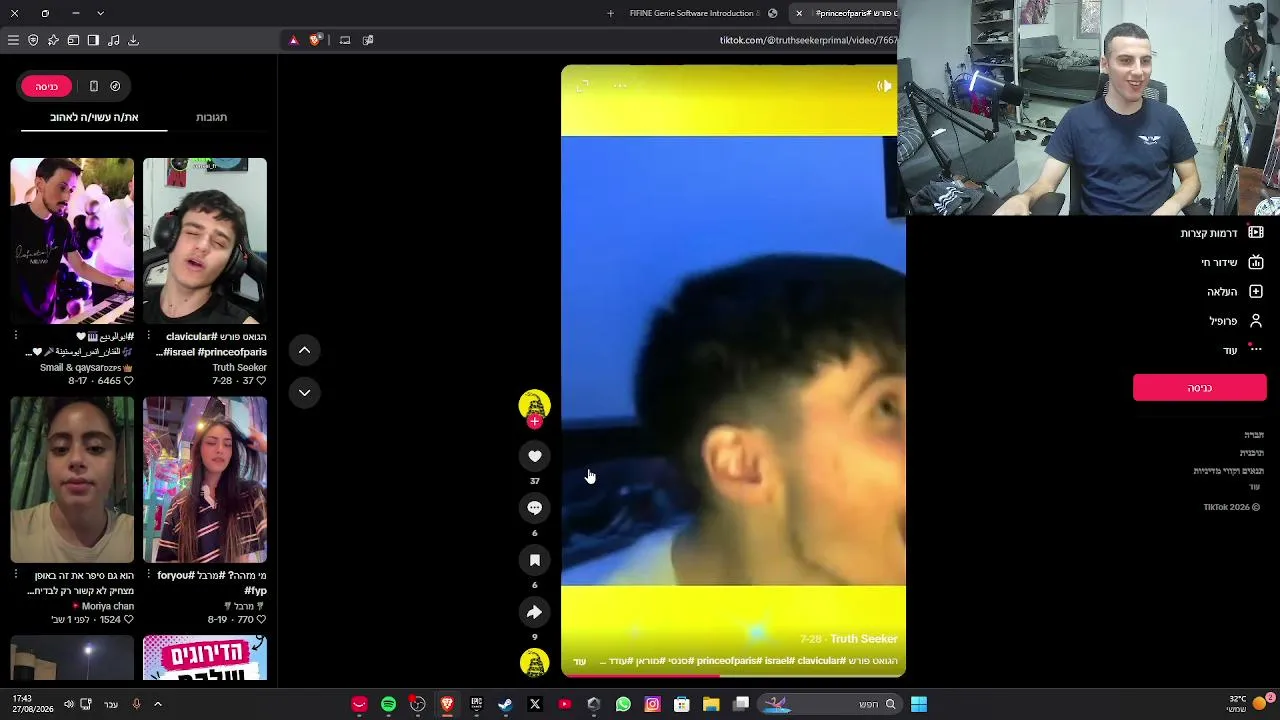Open Spotify from the taskbar
The image size is (1280, 720).
pyautogui.click(x=388, y=704)
